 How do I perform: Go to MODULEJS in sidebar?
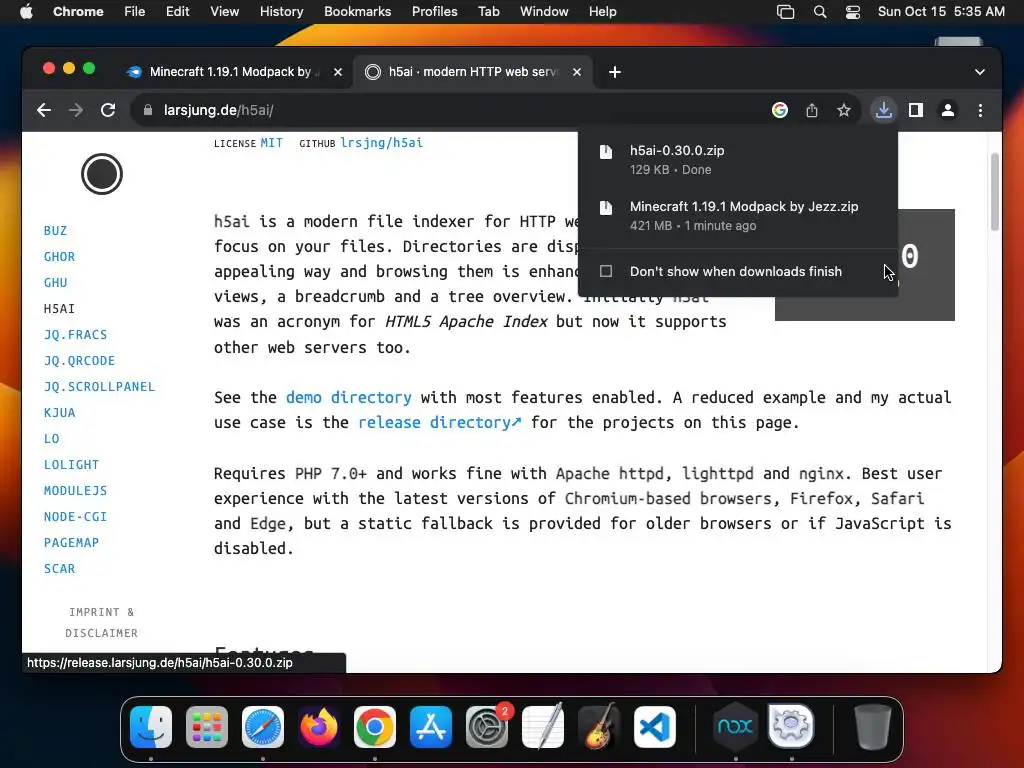pos(75,490)
